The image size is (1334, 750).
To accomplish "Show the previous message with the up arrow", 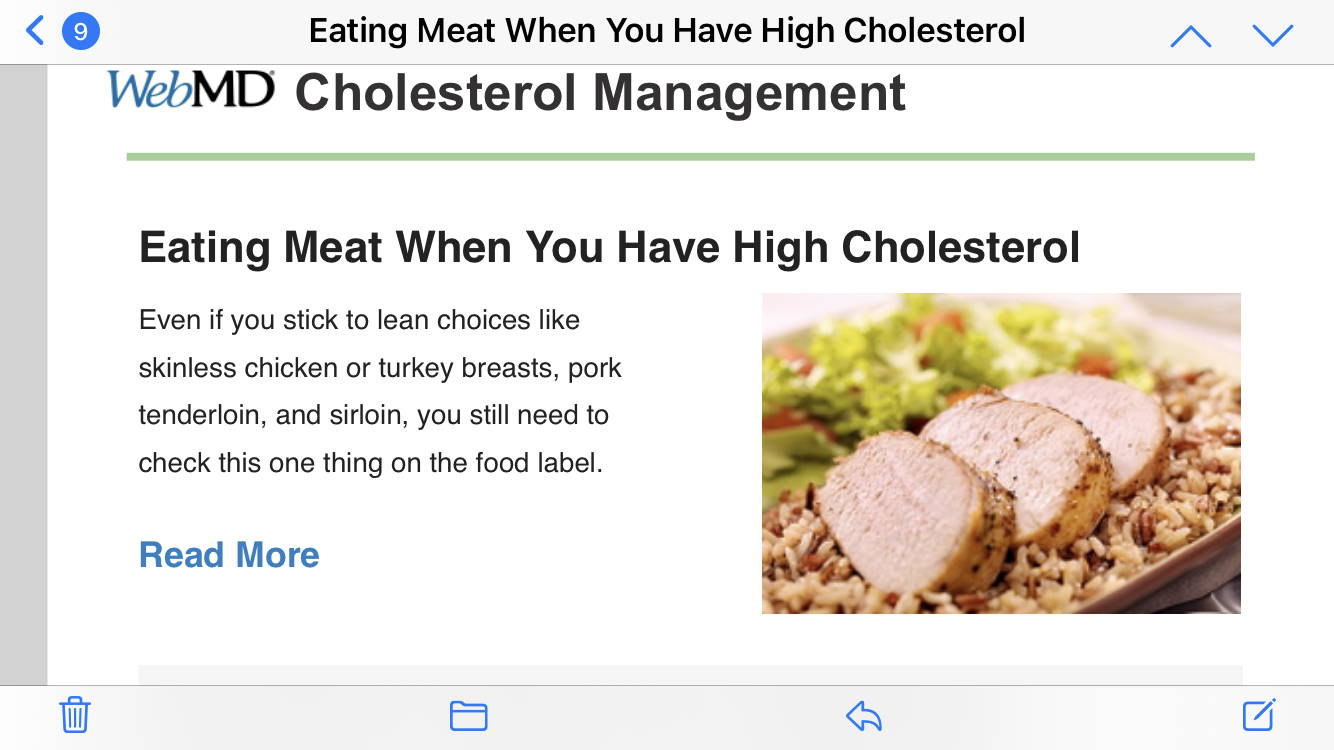I will (x=1190, y=36).
